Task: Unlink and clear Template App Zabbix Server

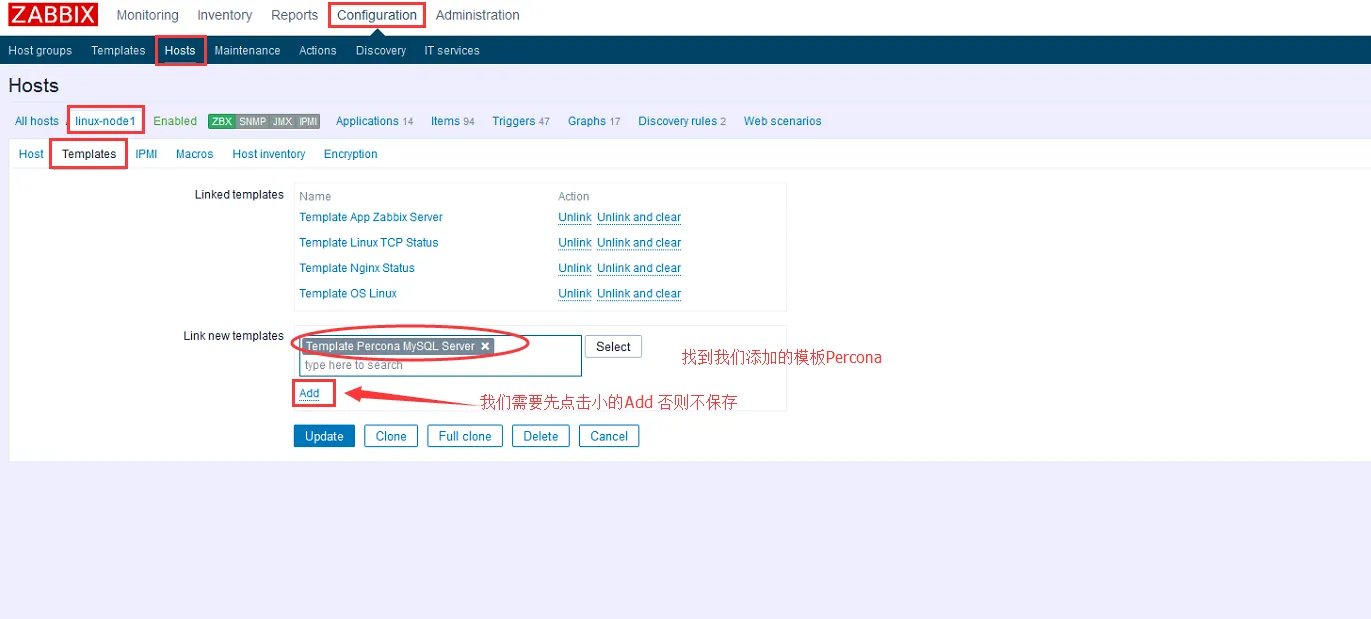Action: click(x=639, y=217)
